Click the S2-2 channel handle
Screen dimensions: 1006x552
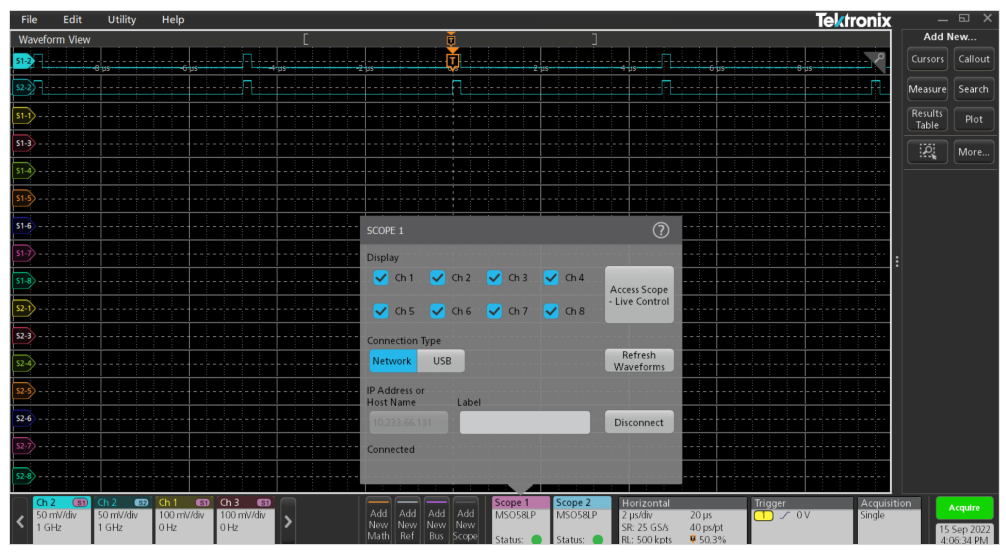(x=24, y=87)
